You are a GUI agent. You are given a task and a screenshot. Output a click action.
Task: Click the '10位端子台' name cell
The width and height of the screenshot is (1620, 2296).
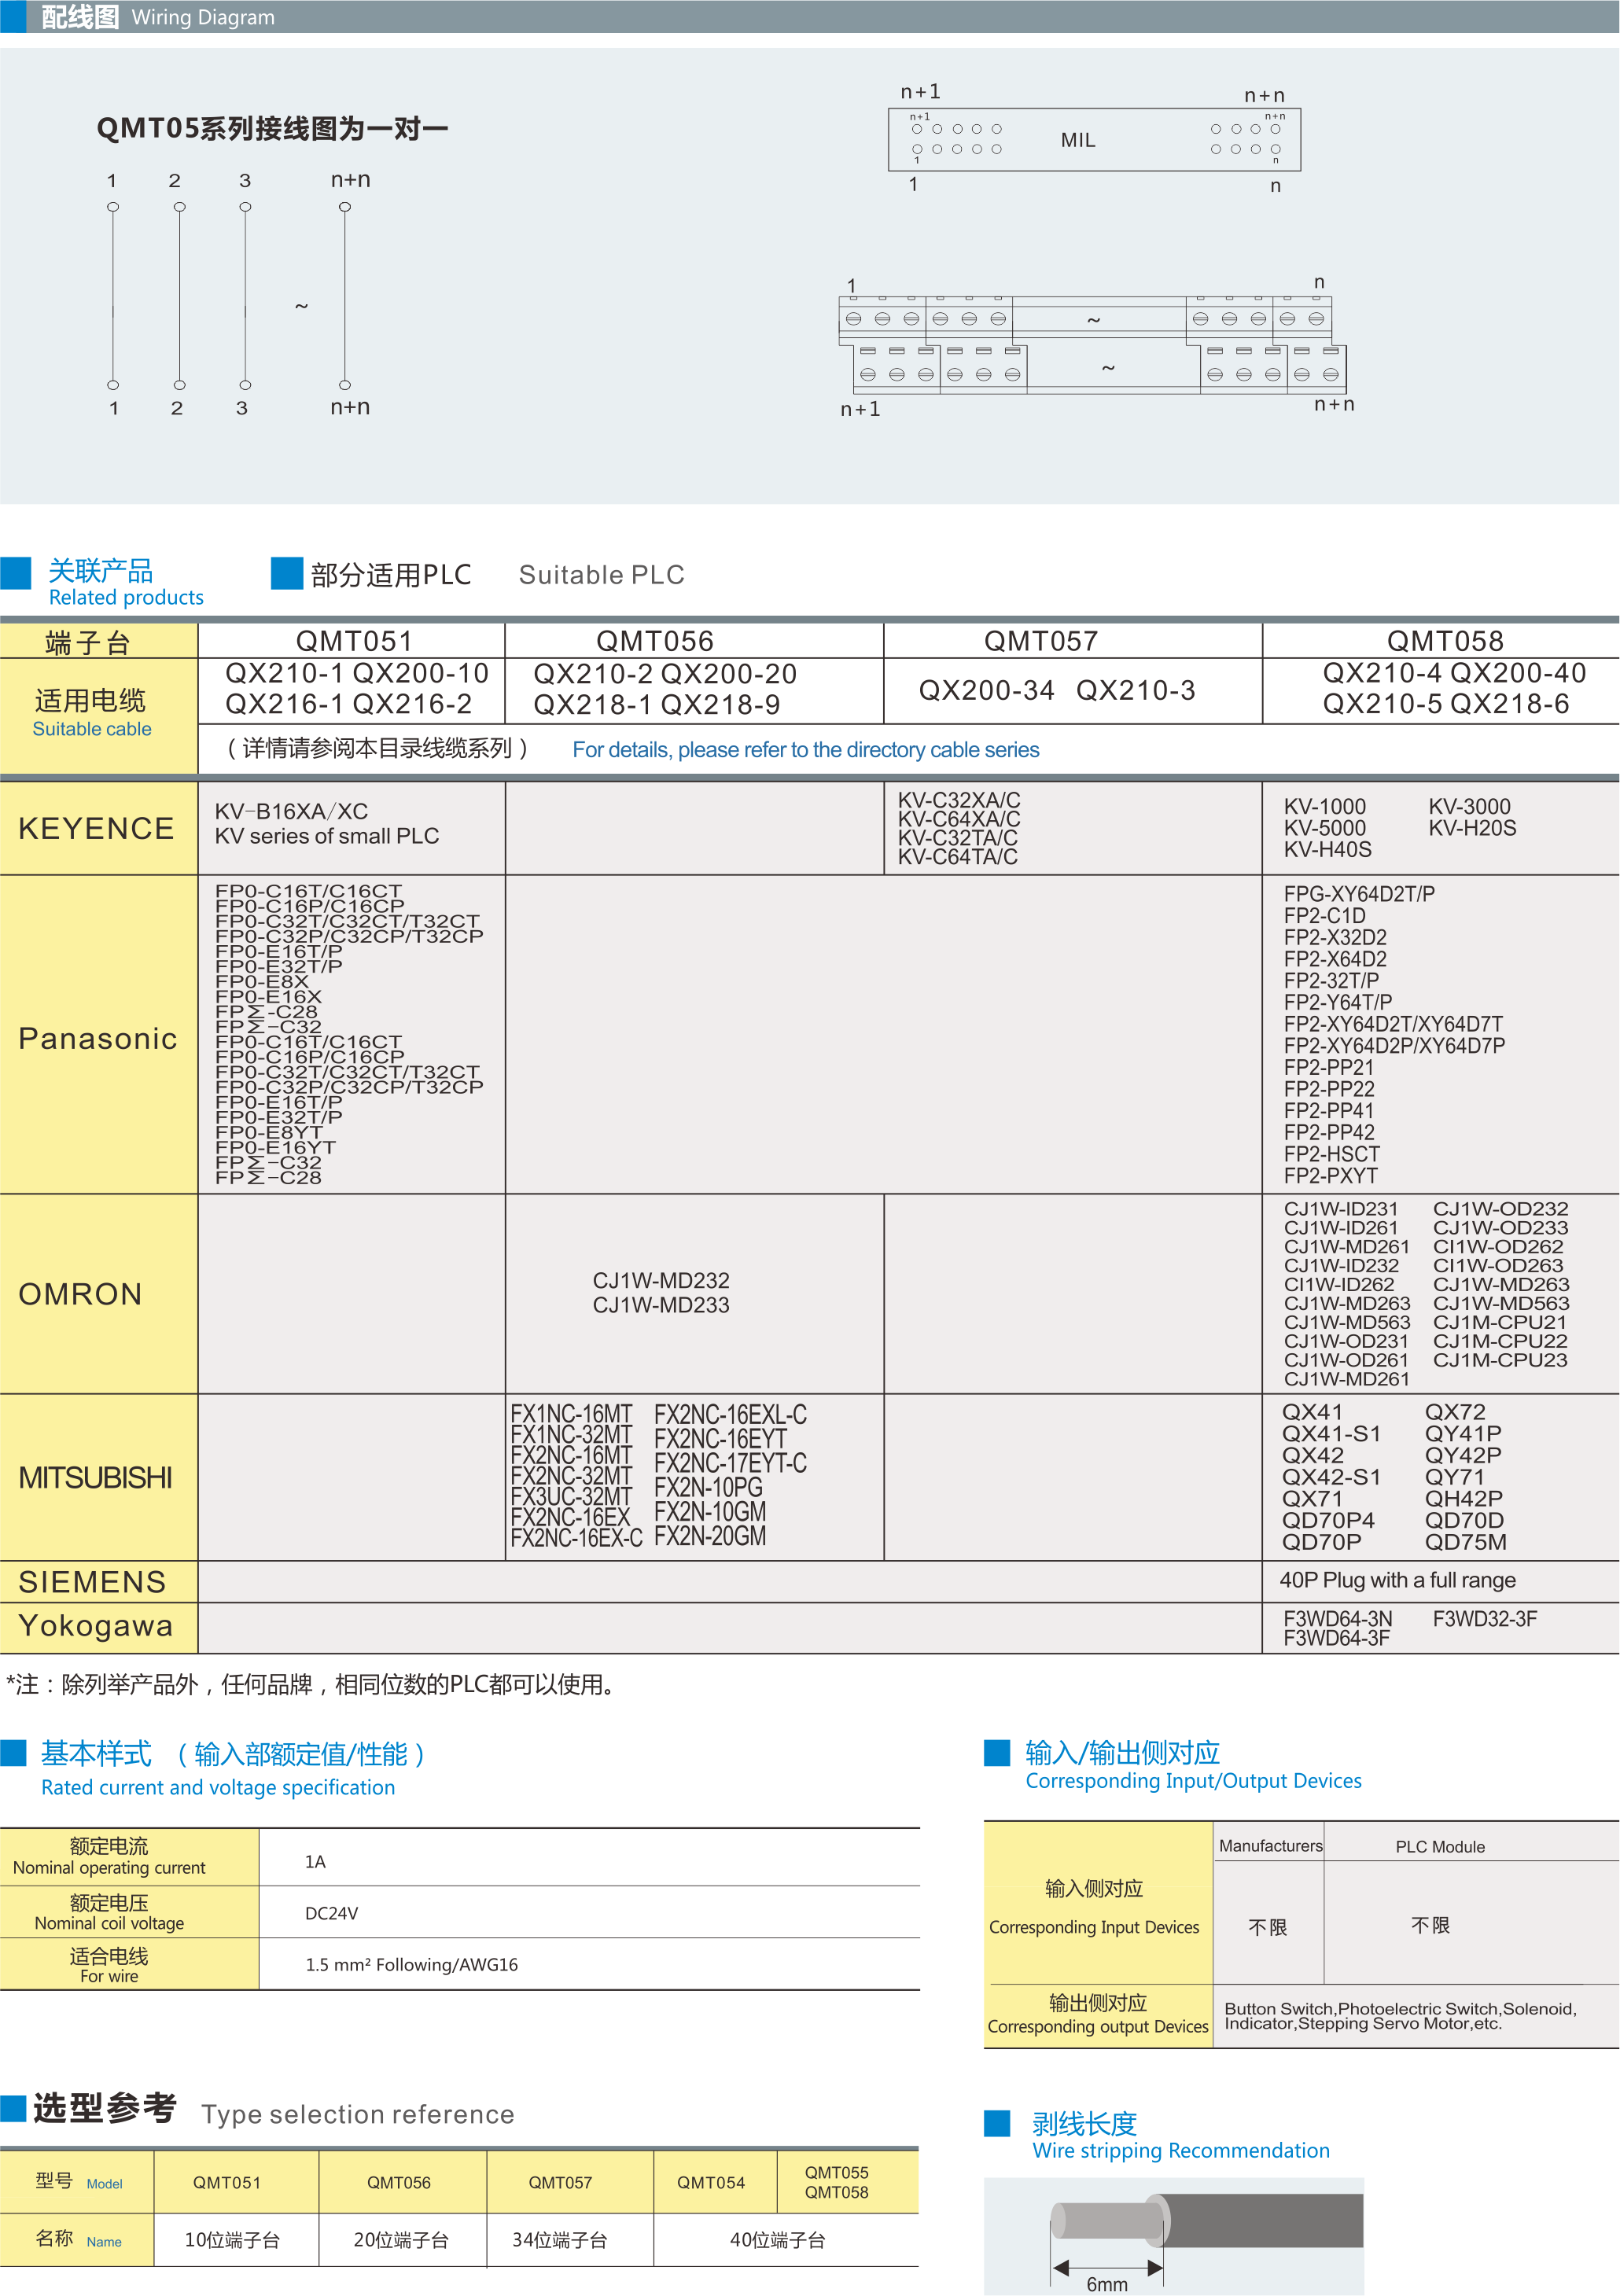click(232, 2241)
